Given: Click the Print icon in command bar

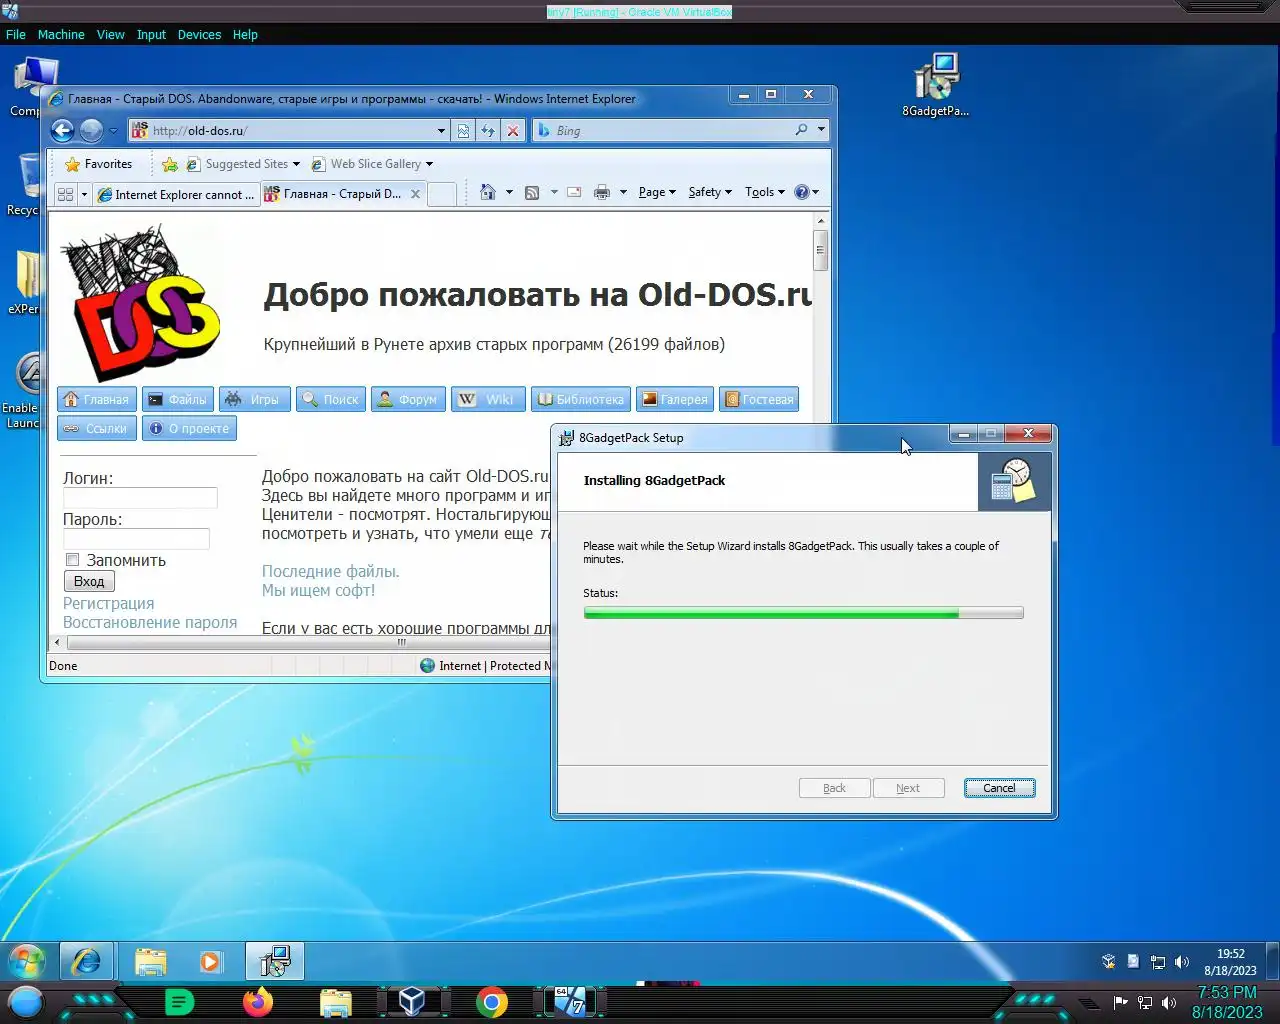Looking at the screenshot, I should [602, 192].
